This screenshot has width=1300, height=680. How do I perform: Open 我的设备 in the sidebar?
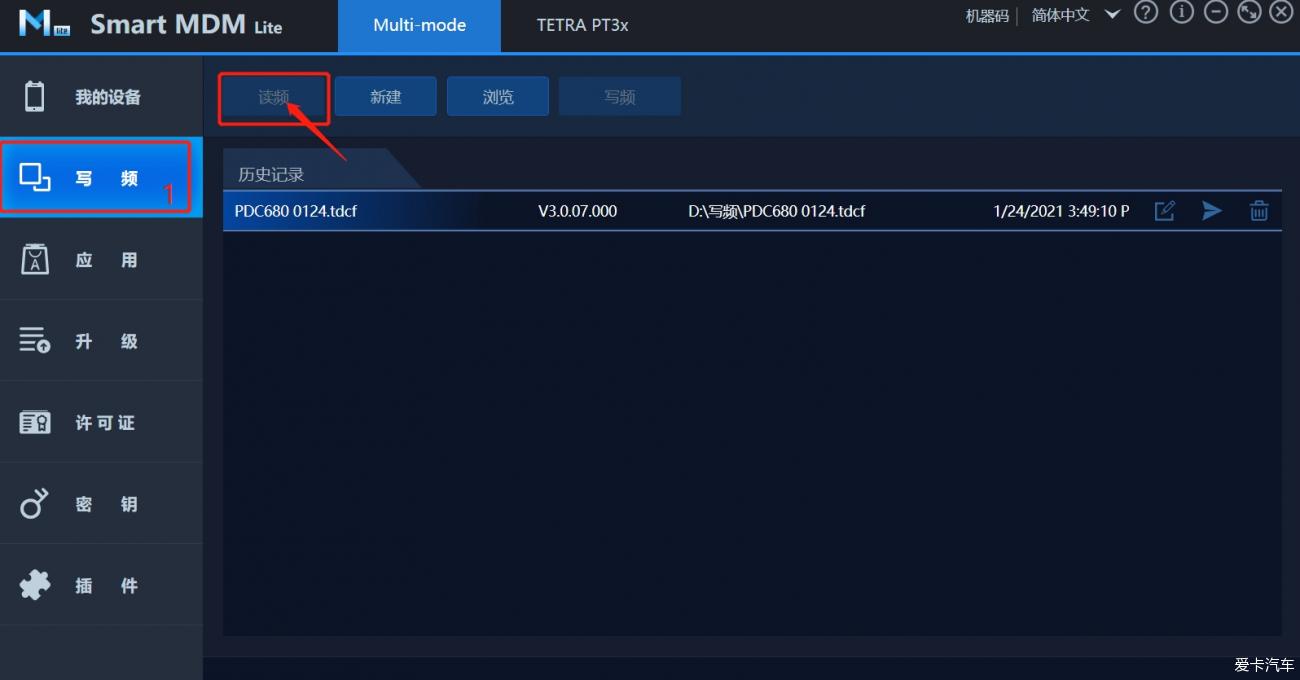(x=101, y=97)
